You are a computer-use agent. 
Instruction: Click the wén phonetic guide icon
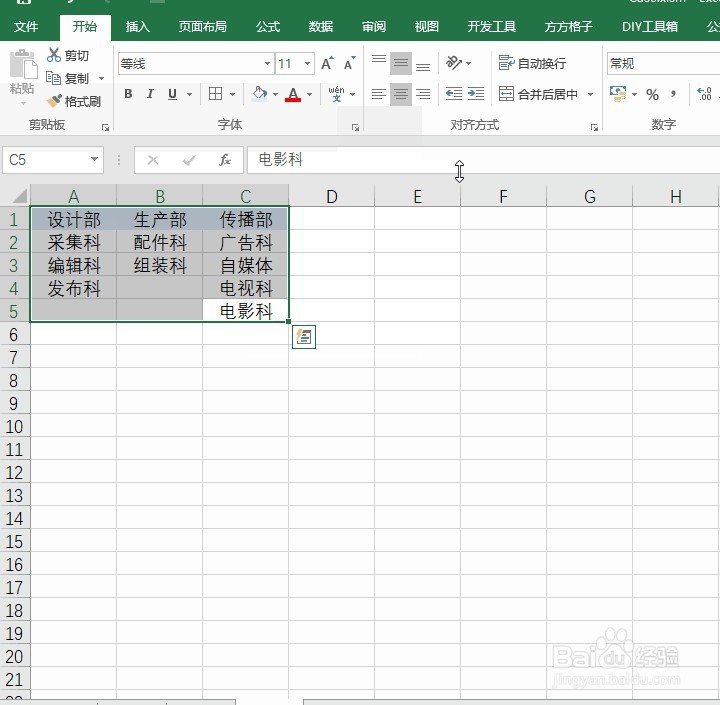(337, 94)
